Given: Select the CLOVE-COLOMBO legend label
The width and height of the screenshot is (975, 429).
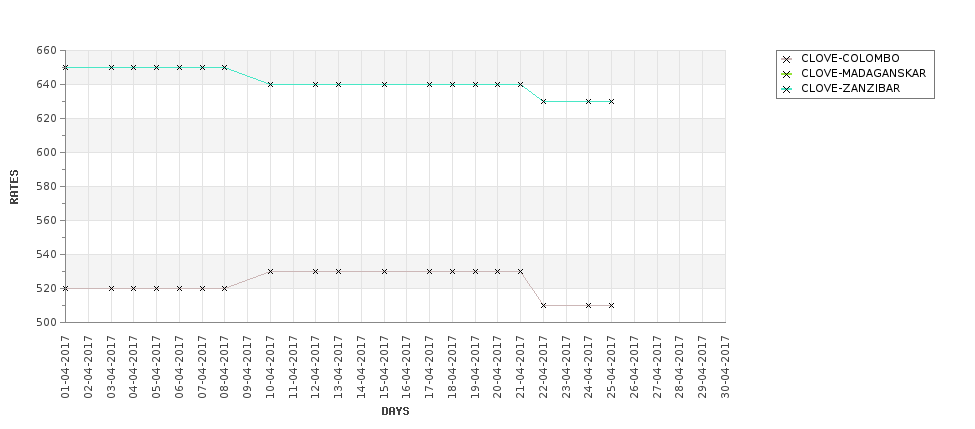Looking at the screenshot, I should pos(850,58).
